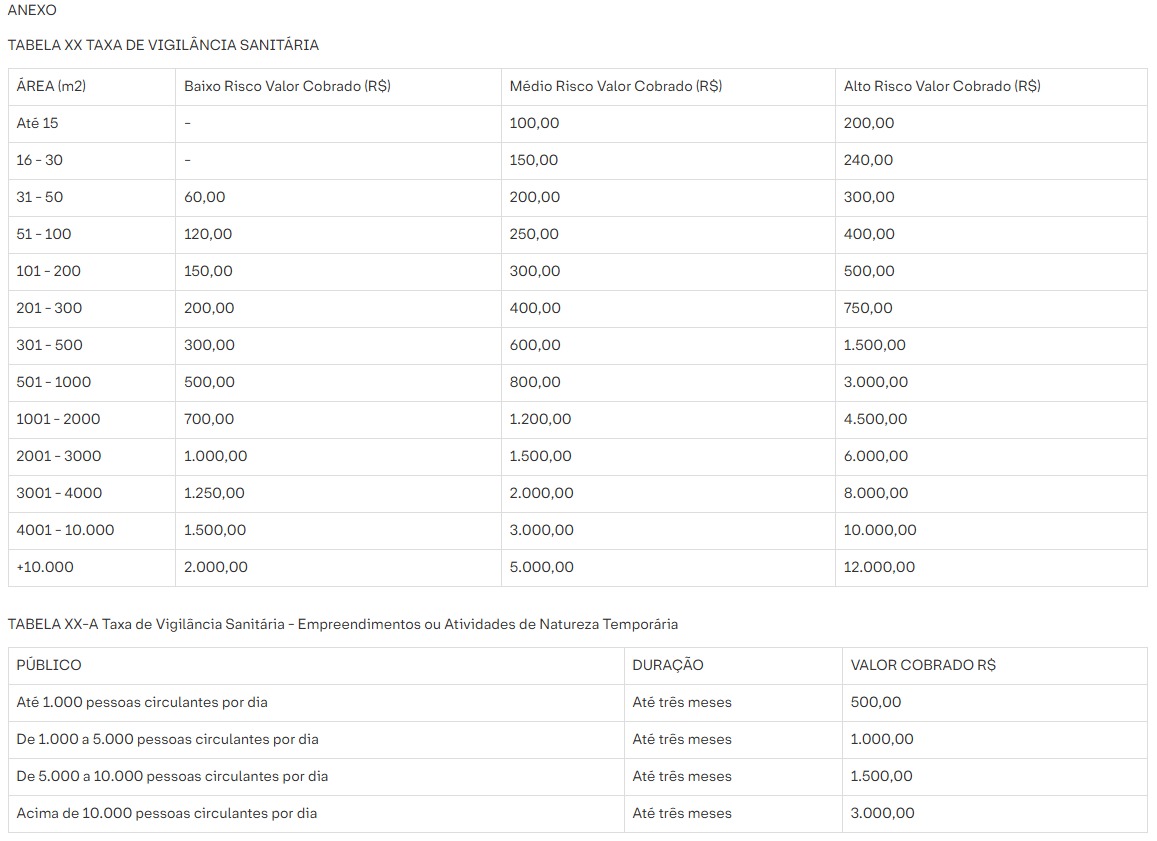Click the 750,00 high-risk value cell
Screen dimensions: 1157x841
[868, 308]
